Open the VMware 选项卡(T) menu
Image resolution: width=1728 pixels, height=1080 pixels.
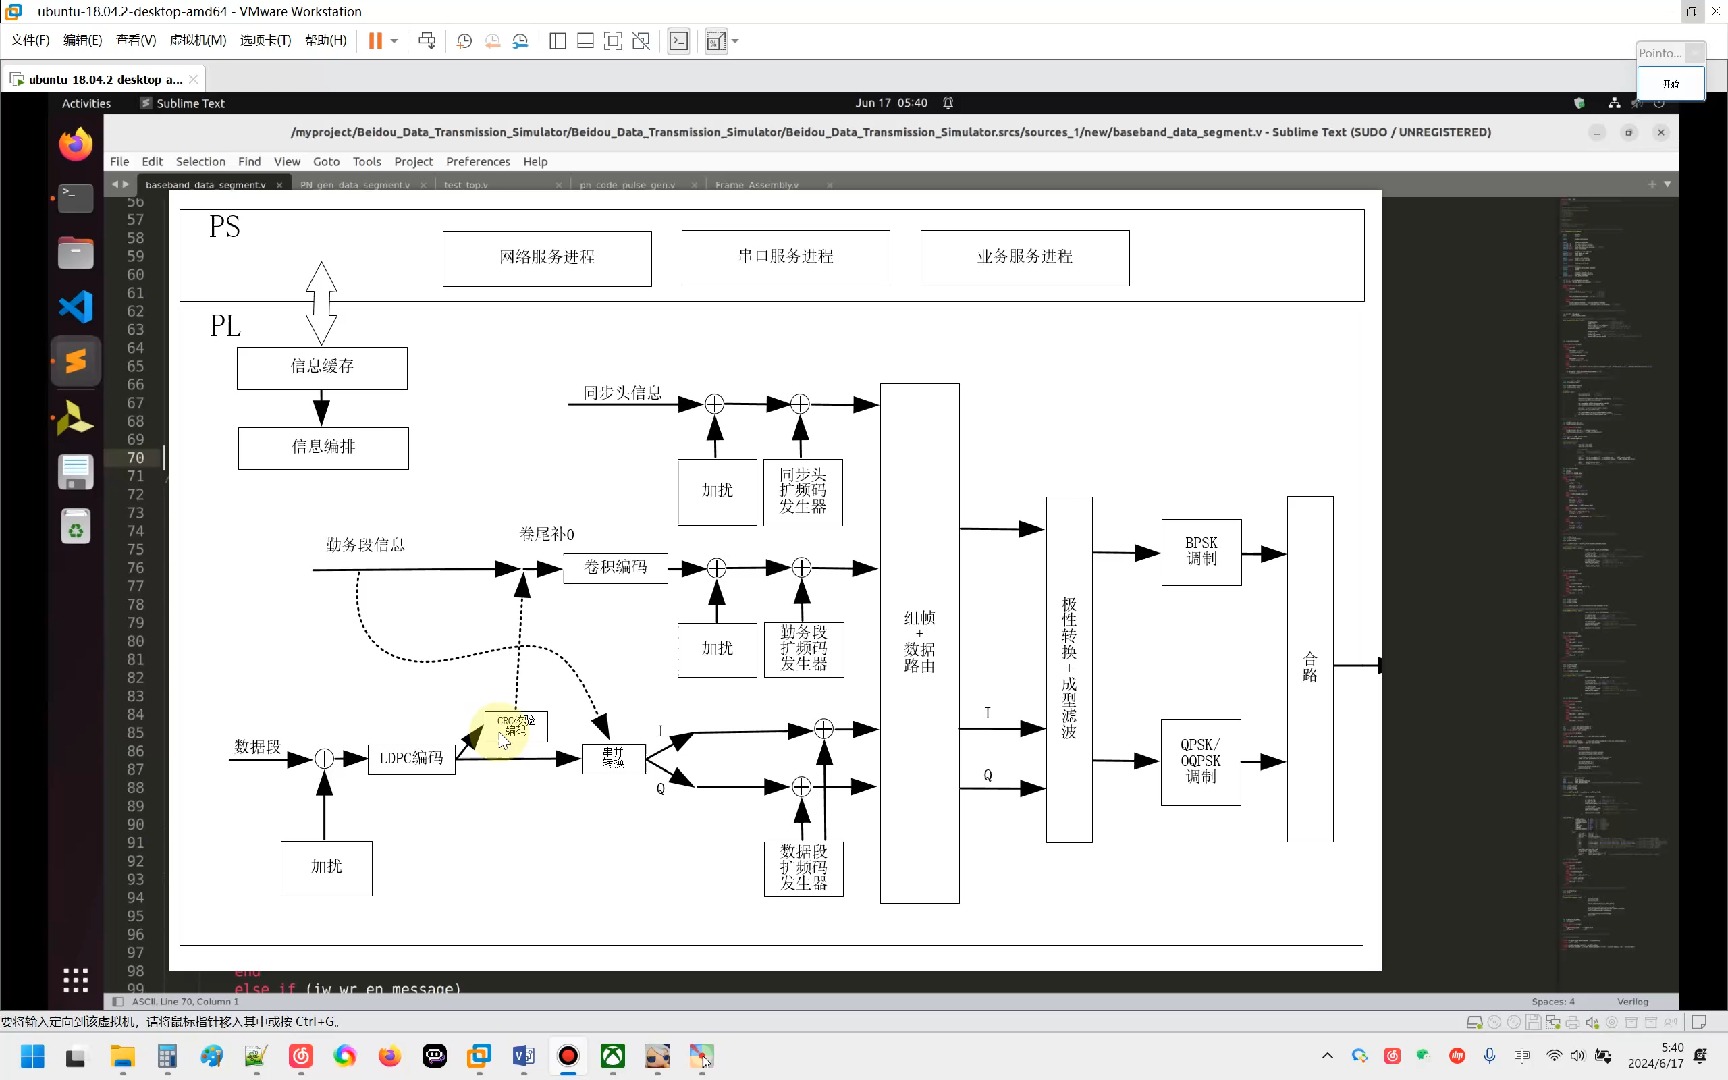click(265, 40)
